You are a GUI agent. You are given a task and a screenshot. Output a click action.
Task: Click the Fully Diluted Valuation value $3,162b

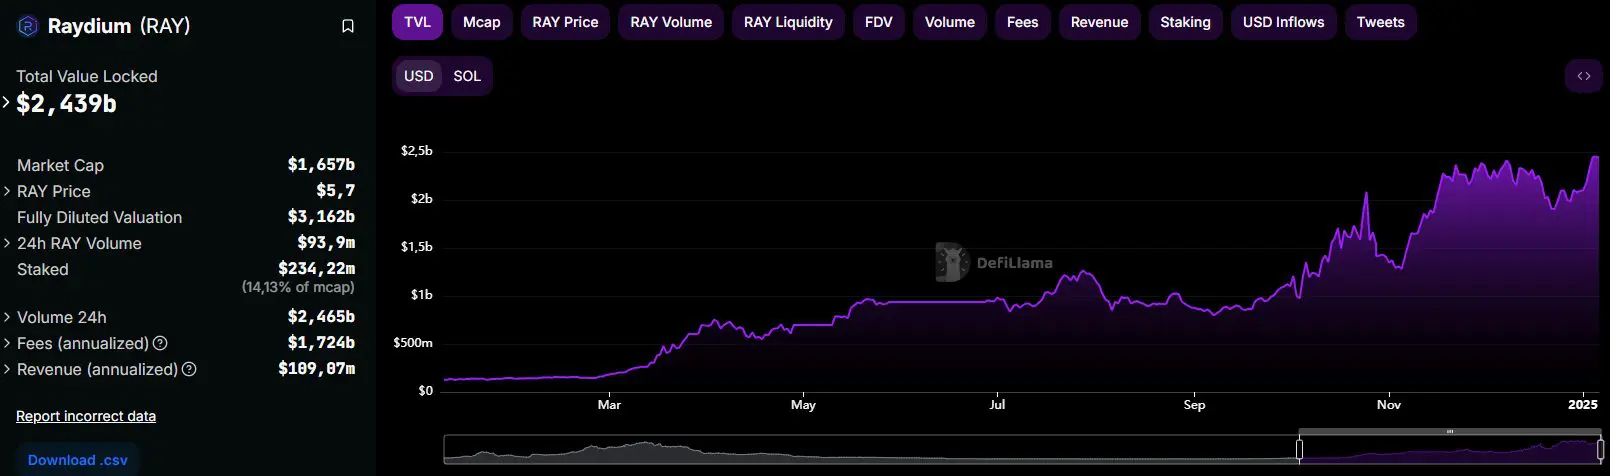pos(321,216)
